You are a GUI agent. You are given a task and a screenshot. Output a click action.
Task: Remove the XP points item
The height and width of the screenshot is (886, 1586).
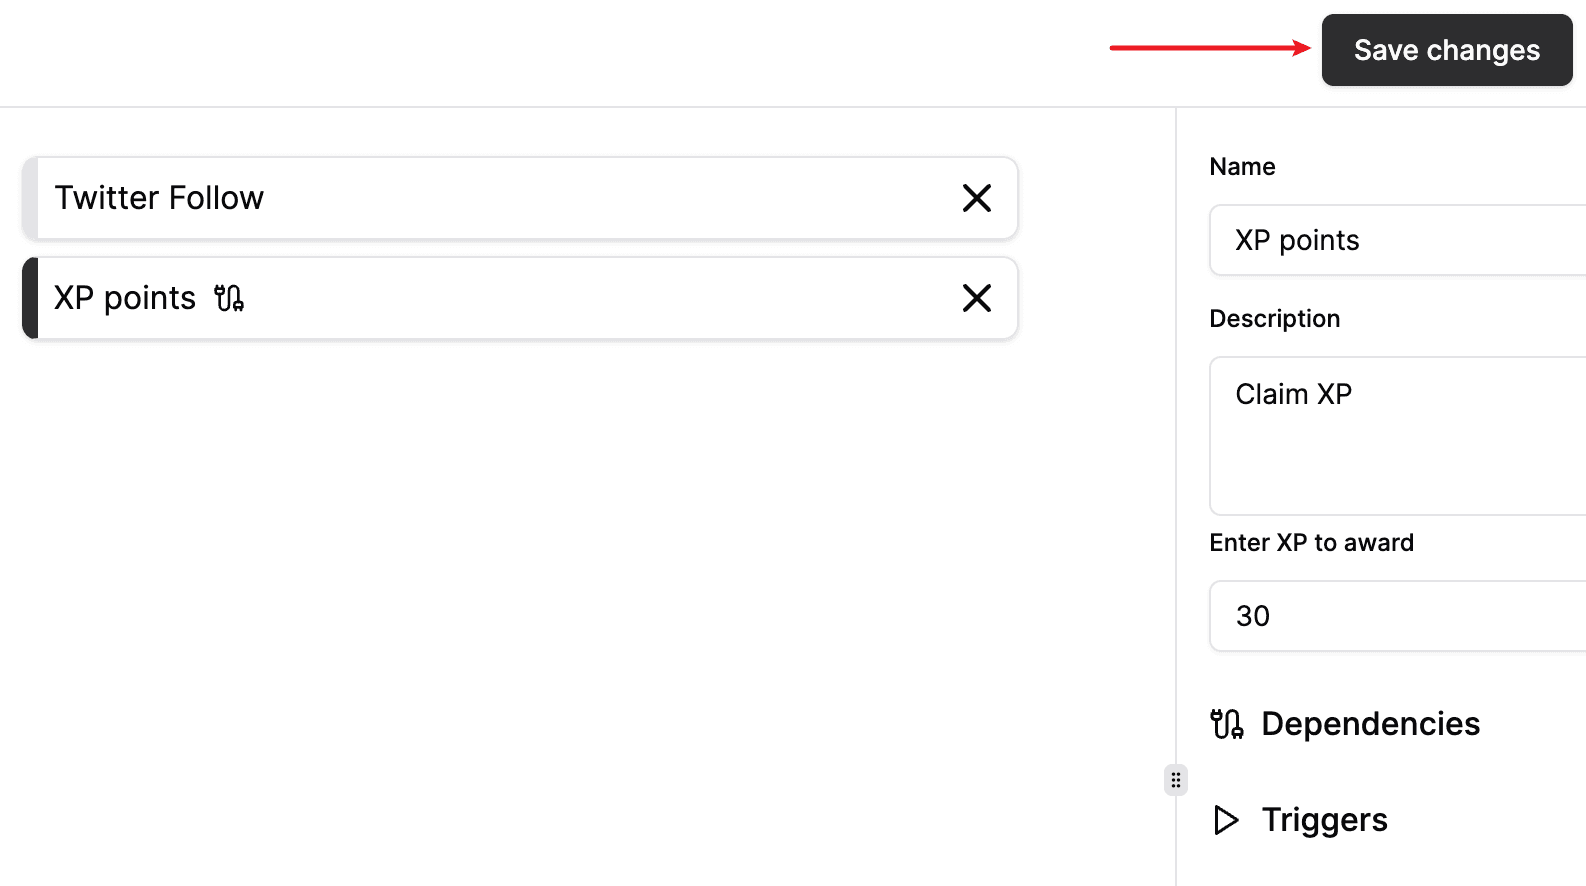point(976,298)
